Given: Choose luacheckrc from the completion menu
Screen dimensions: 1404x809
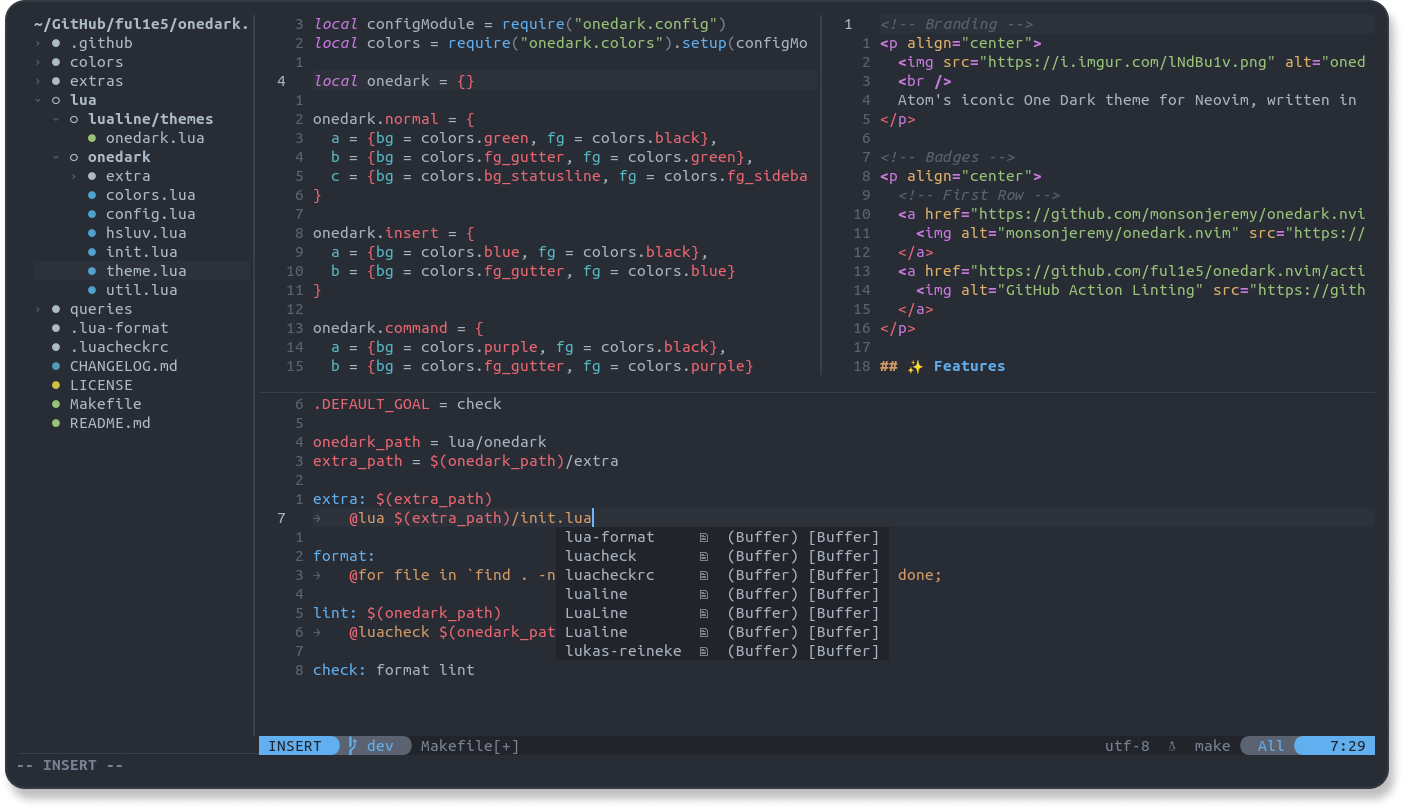Looking at the screenshot, I should tap(722, 575).
